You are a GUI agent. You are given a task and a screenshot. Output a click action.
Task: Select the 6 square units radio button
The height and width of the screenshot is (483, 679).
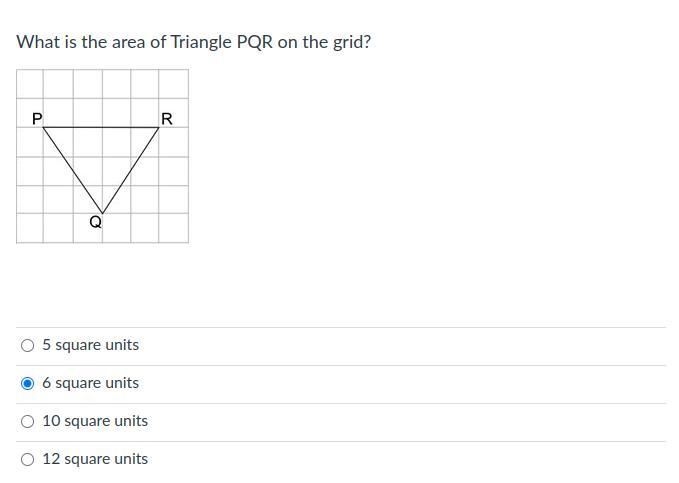(28, 383)
